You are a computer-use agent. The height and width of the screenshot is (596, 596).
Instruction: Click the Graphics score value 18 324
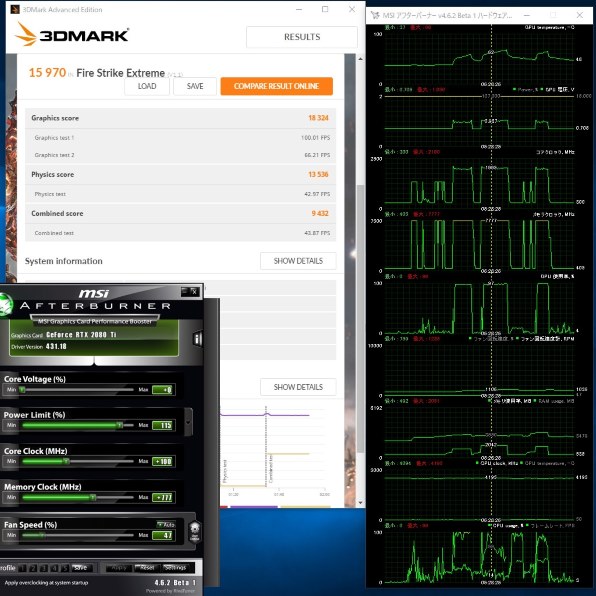pos(318,118)
